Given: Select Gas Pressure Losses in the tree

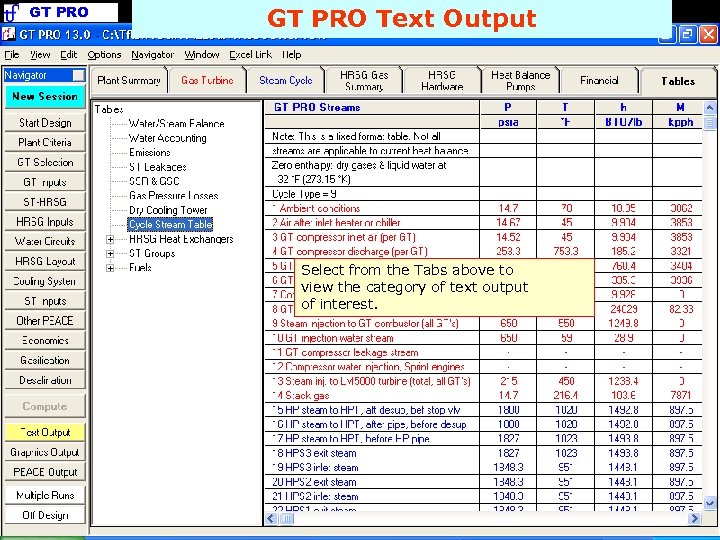Looking at the screenshot, I should (174, 196).
